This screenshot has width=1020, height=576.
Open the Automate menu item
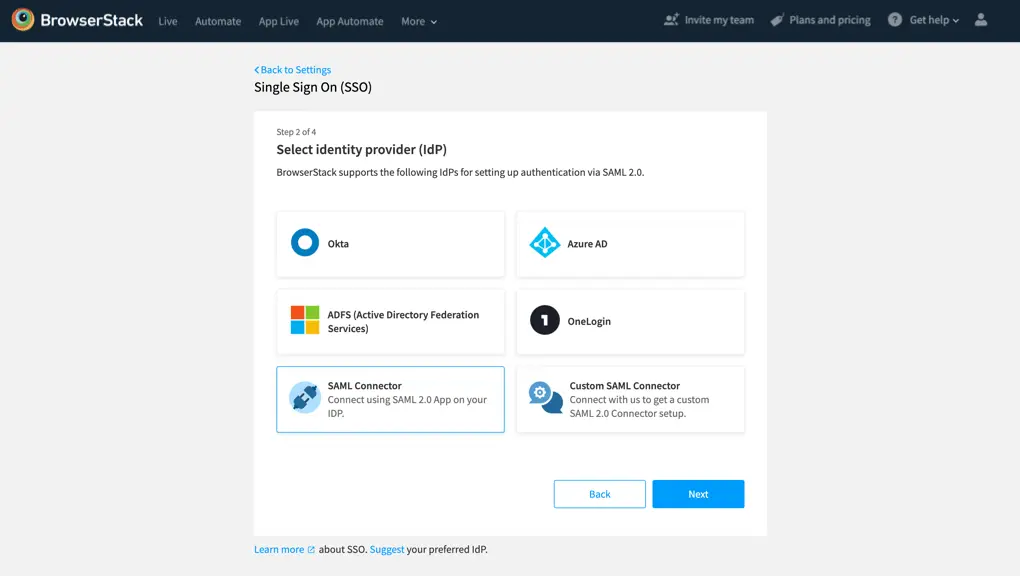(218, 21)
